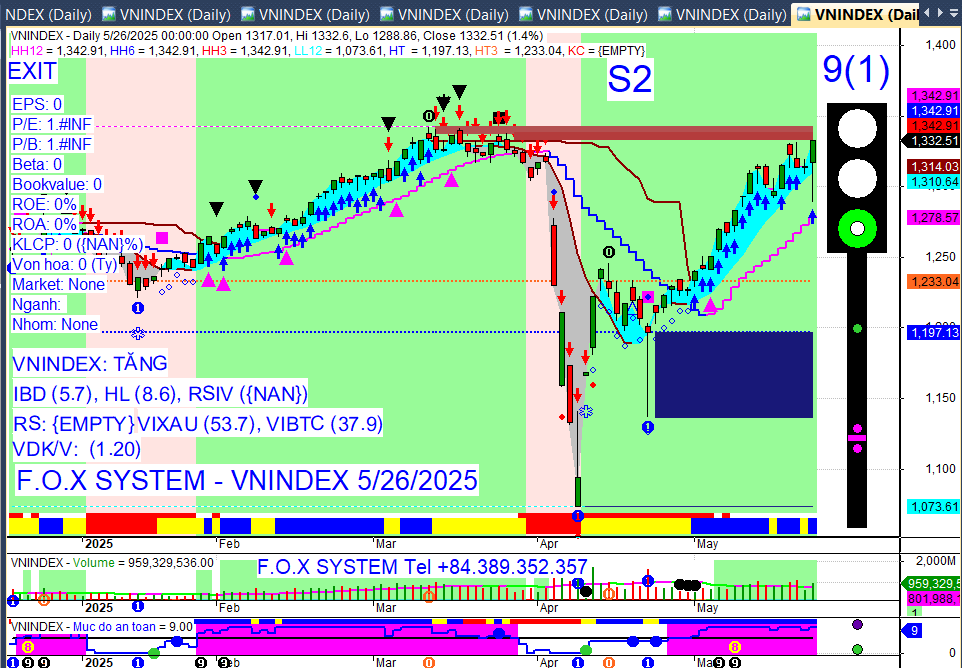Open the truncated NDEX (Daily) tab
962x668 pixels.
click(x=47, y=14)
